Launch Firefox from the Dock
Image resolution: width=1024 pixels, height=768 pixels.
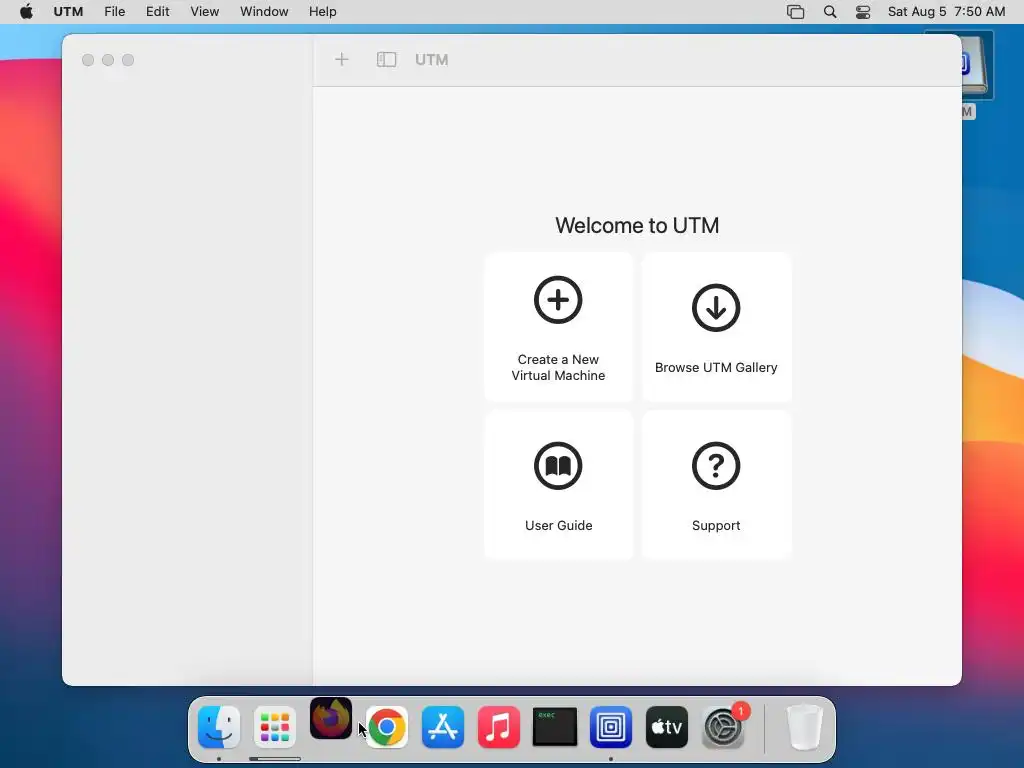pyautogui.click(x=331, y=718)
